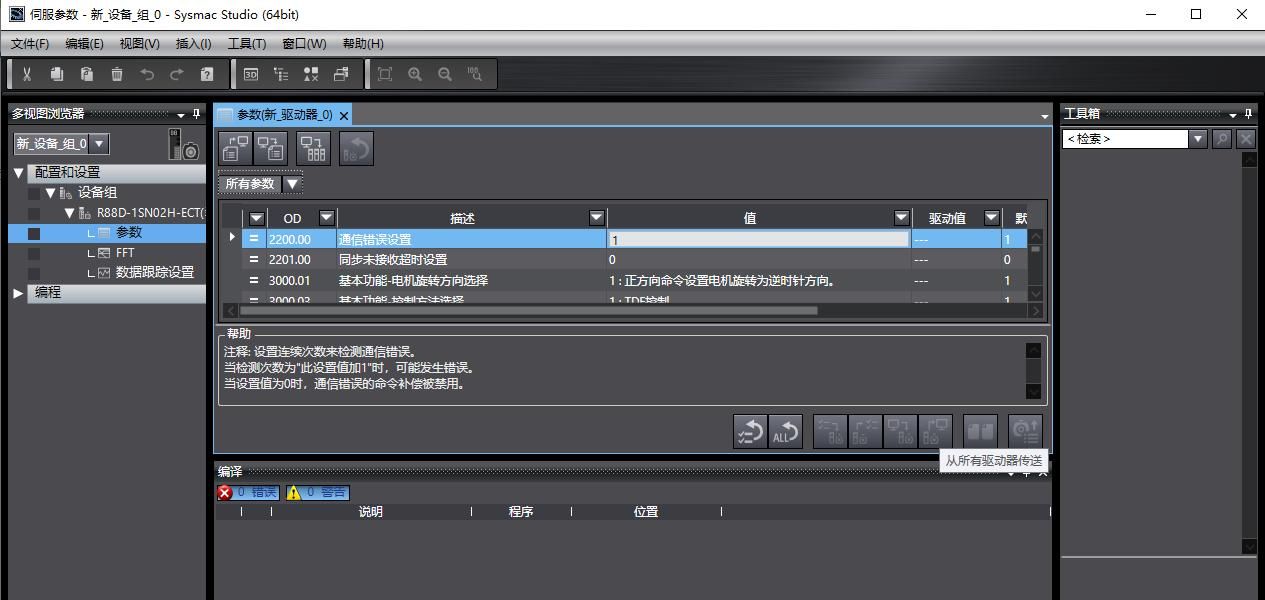Click the two-page compare icon
This screenshot has width=1265, height=600.
click(980, 431)
